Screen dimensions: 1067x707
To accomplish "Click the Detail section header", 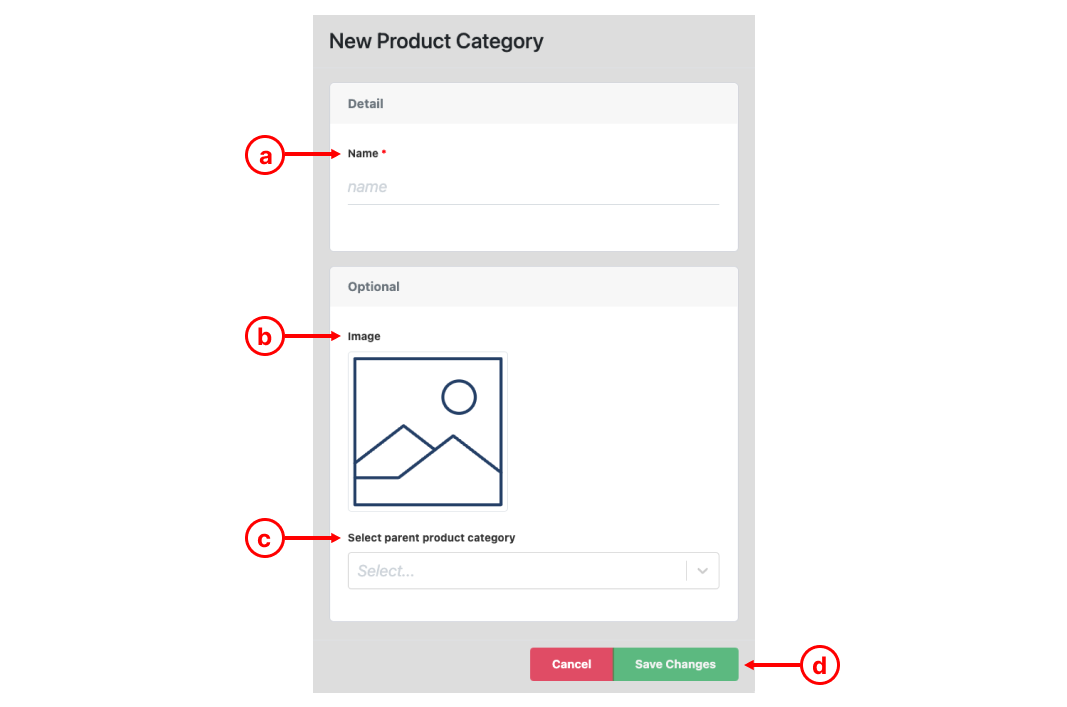I will 534,103.
